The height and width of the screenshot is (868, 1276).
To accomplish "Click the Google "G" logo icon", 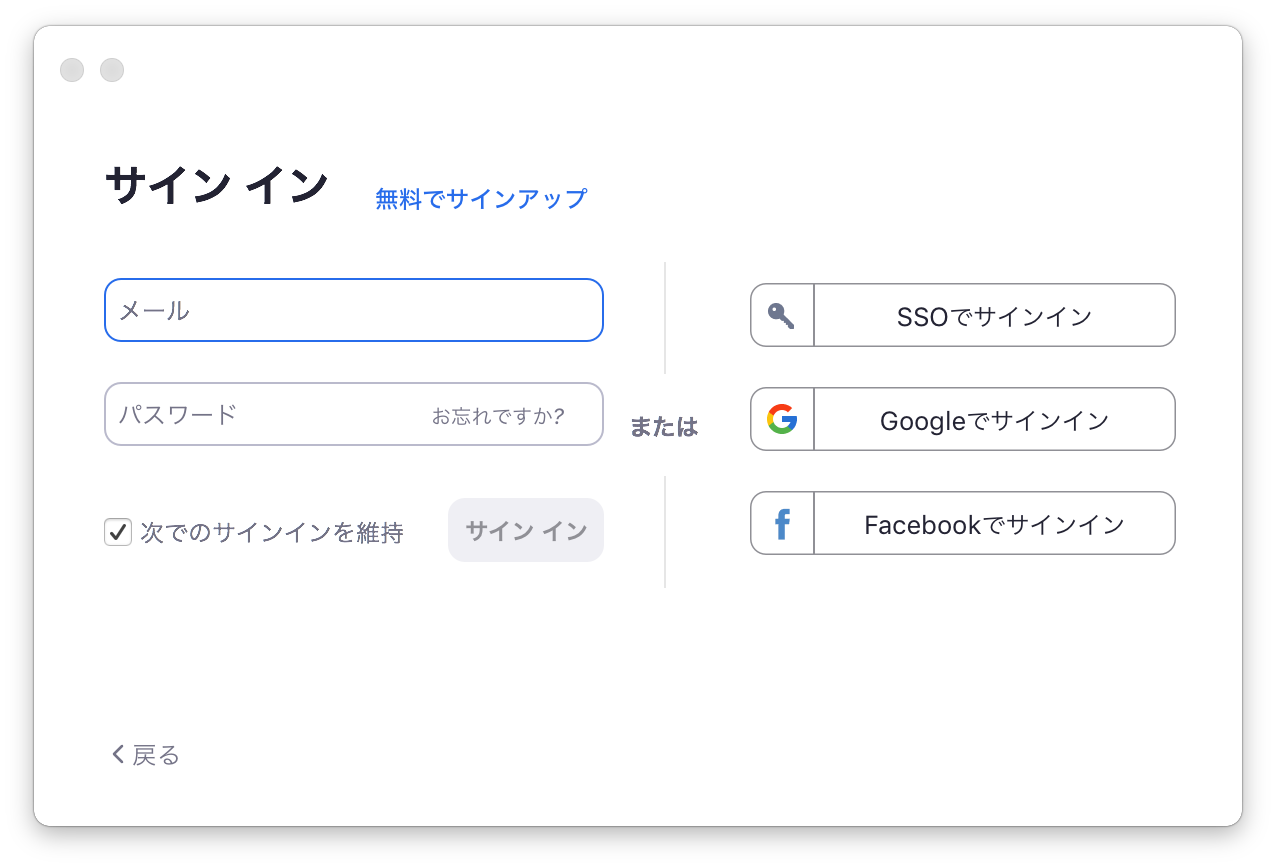I will click(781, 419).
